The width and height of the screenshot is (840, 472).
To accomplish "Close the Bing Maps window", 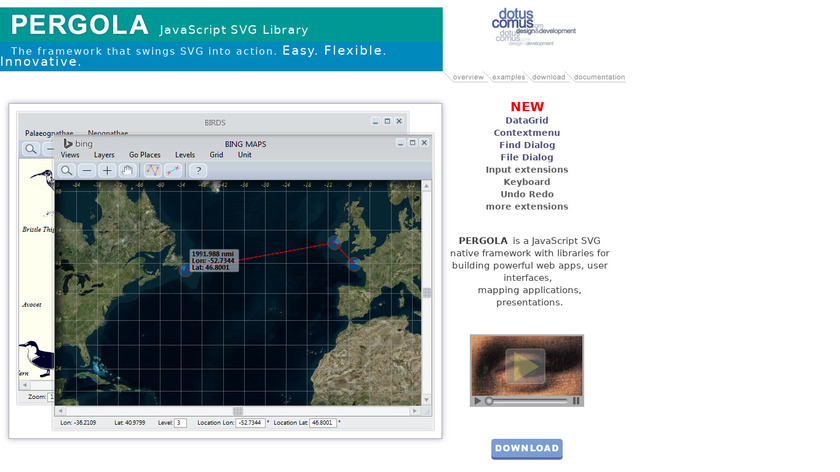I will [x=424, y=143].
